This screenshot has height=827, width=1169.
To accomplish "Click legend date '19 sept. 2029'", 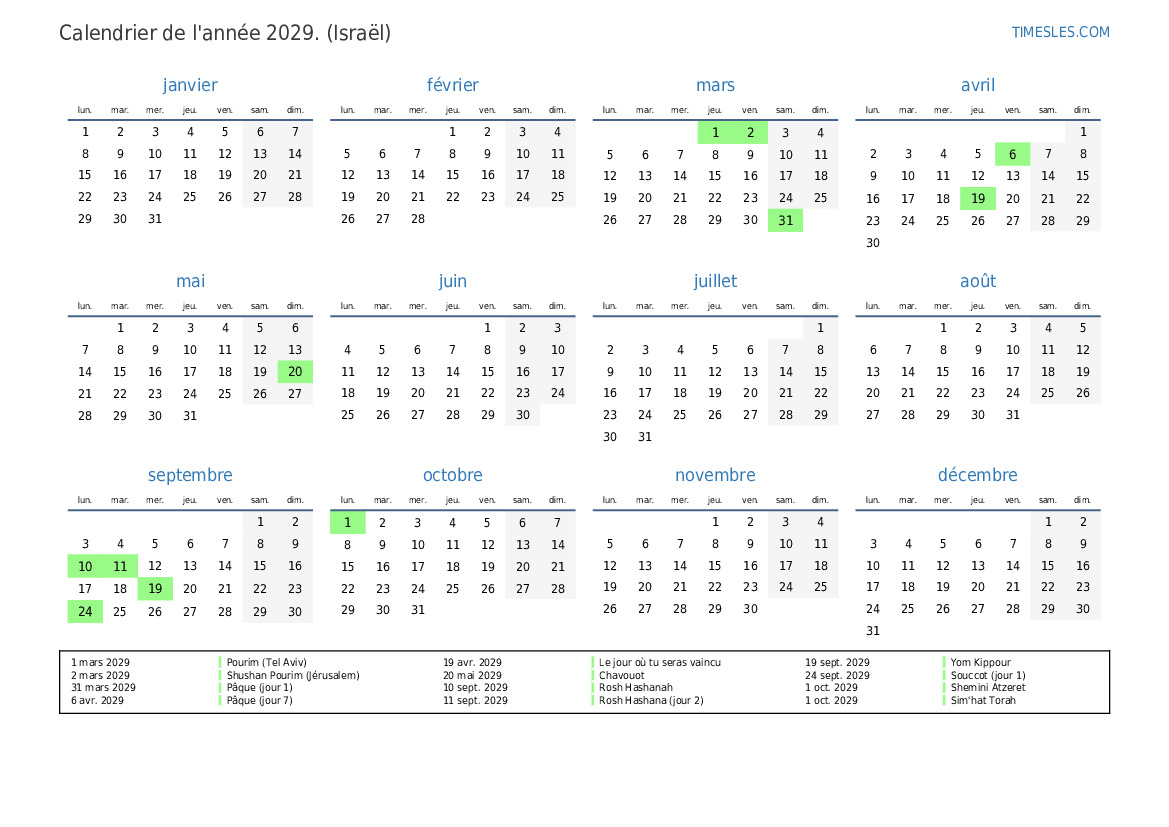I will [x=836, y=662].
